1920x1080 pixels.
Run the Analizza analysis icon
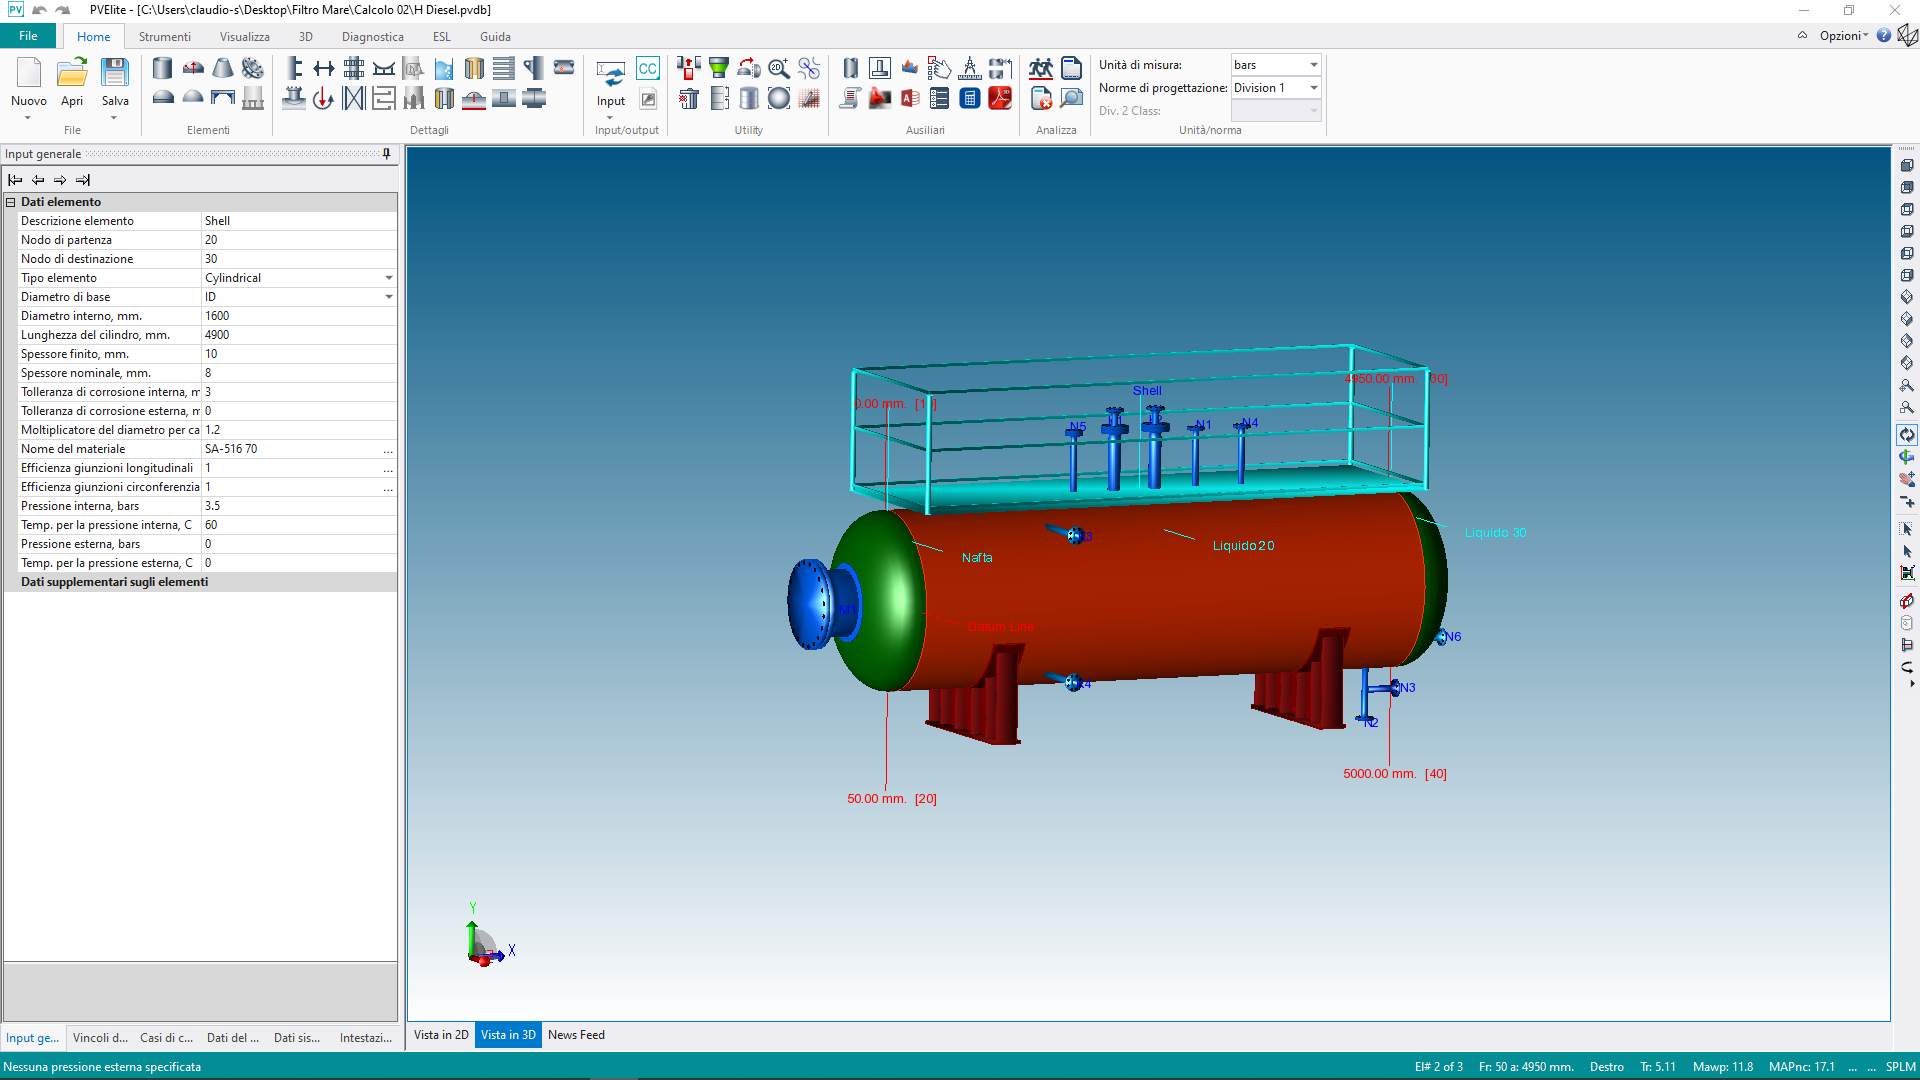point(1041,68)
